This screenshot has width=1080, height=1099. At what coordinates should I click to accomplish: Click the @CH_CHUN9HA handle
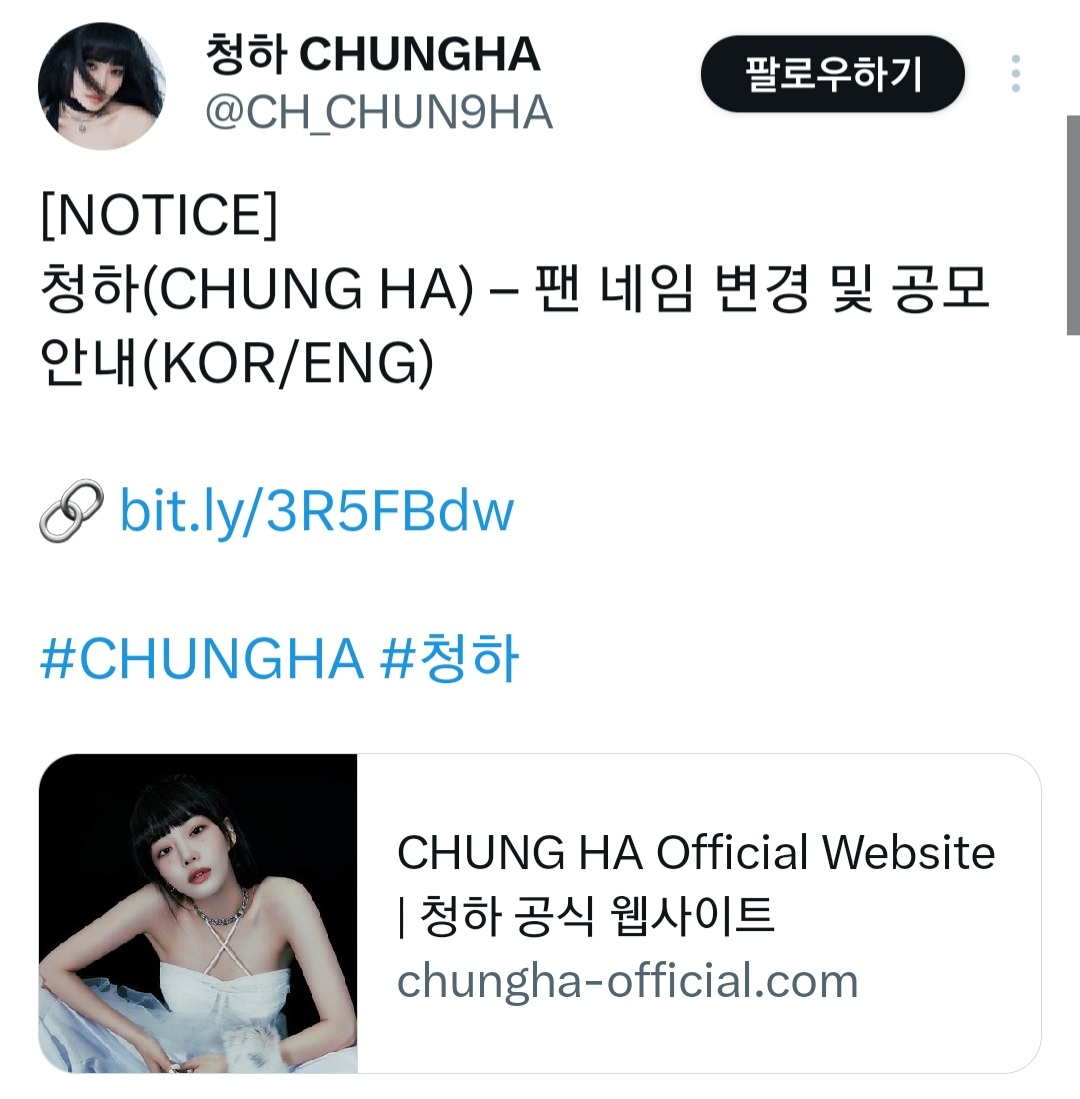tap(379, 113)
